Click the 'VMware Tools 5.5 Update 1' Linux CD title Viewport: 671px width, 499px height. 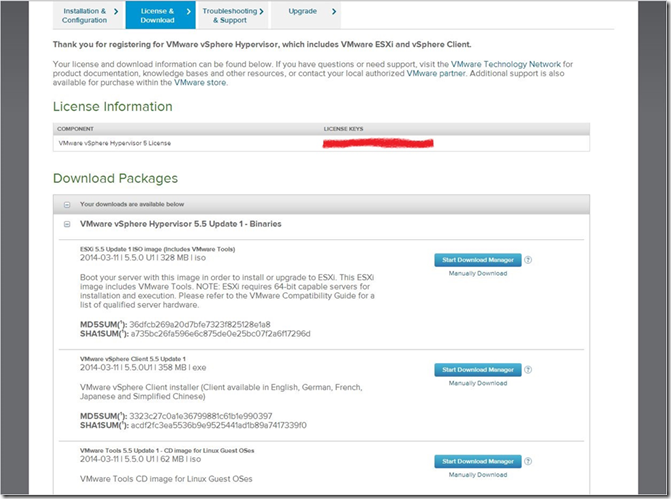167,451
